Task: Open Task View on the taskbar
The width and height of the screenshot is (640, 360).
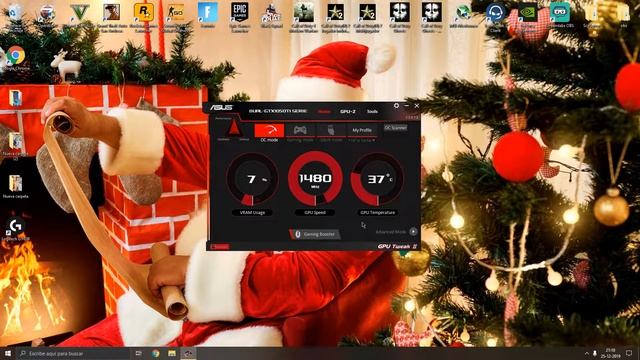Action: tap(138, 353)
